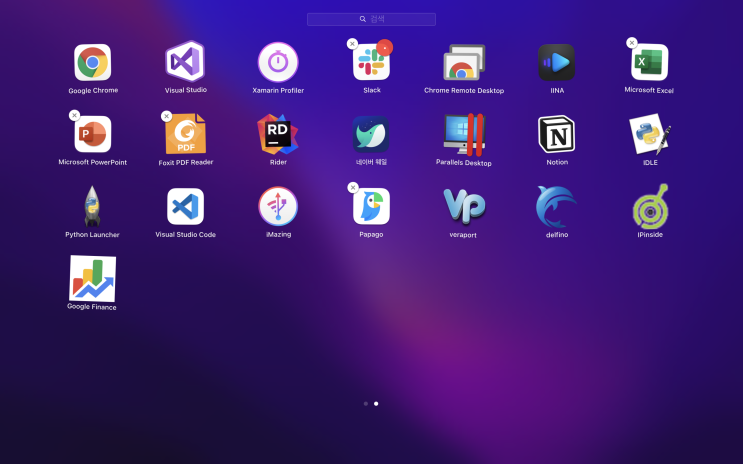Open Xamarin Profiler
This screenshot has width=743, height=464.
(x=278, y=62)
